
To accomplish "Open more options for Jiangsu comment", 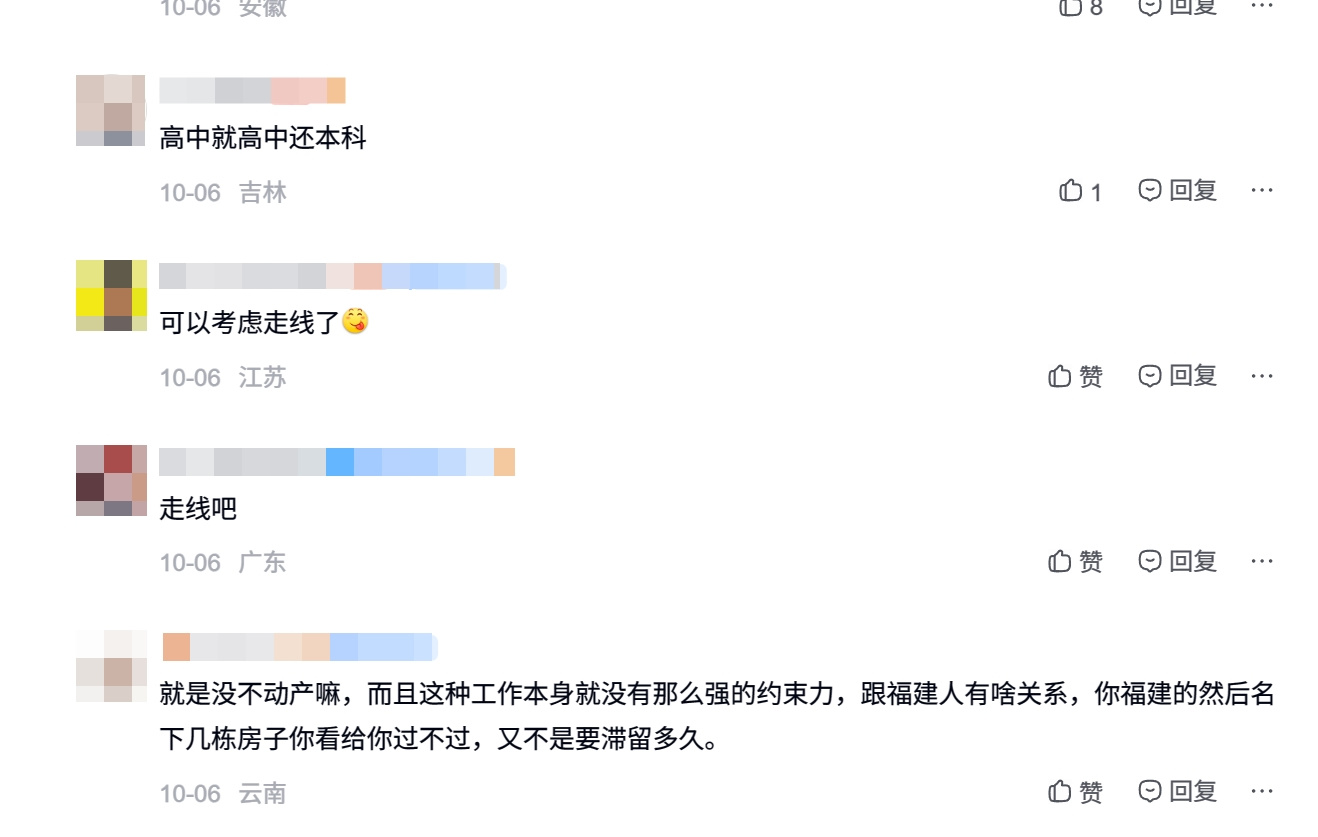I will click(x=1262, y=376).
